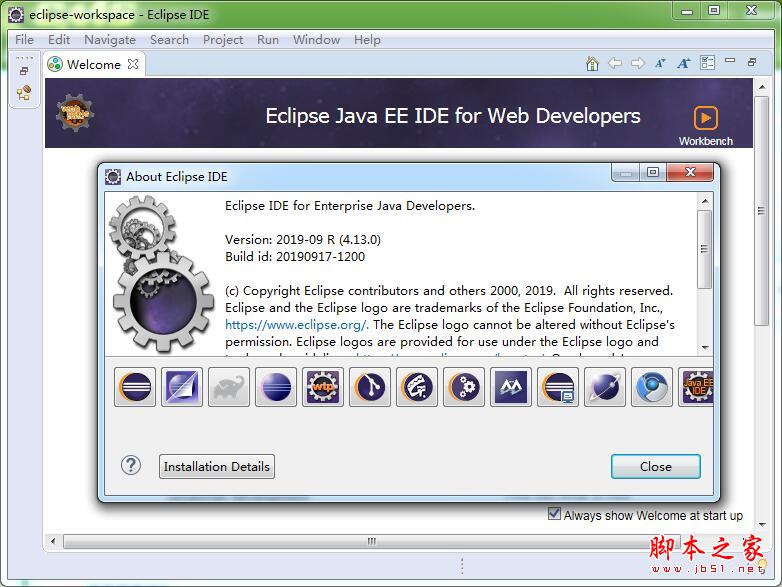Open the Window menu
782x587 pixels.
[316, 39]
